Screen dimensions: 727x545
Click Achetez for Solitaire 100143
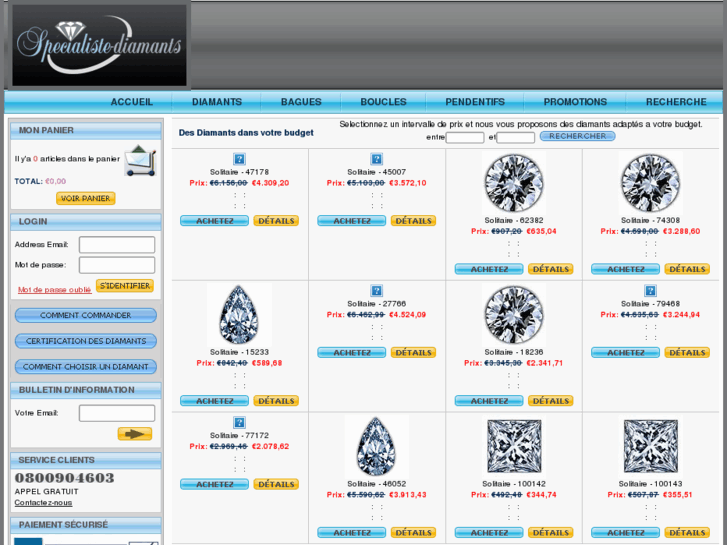625,532
